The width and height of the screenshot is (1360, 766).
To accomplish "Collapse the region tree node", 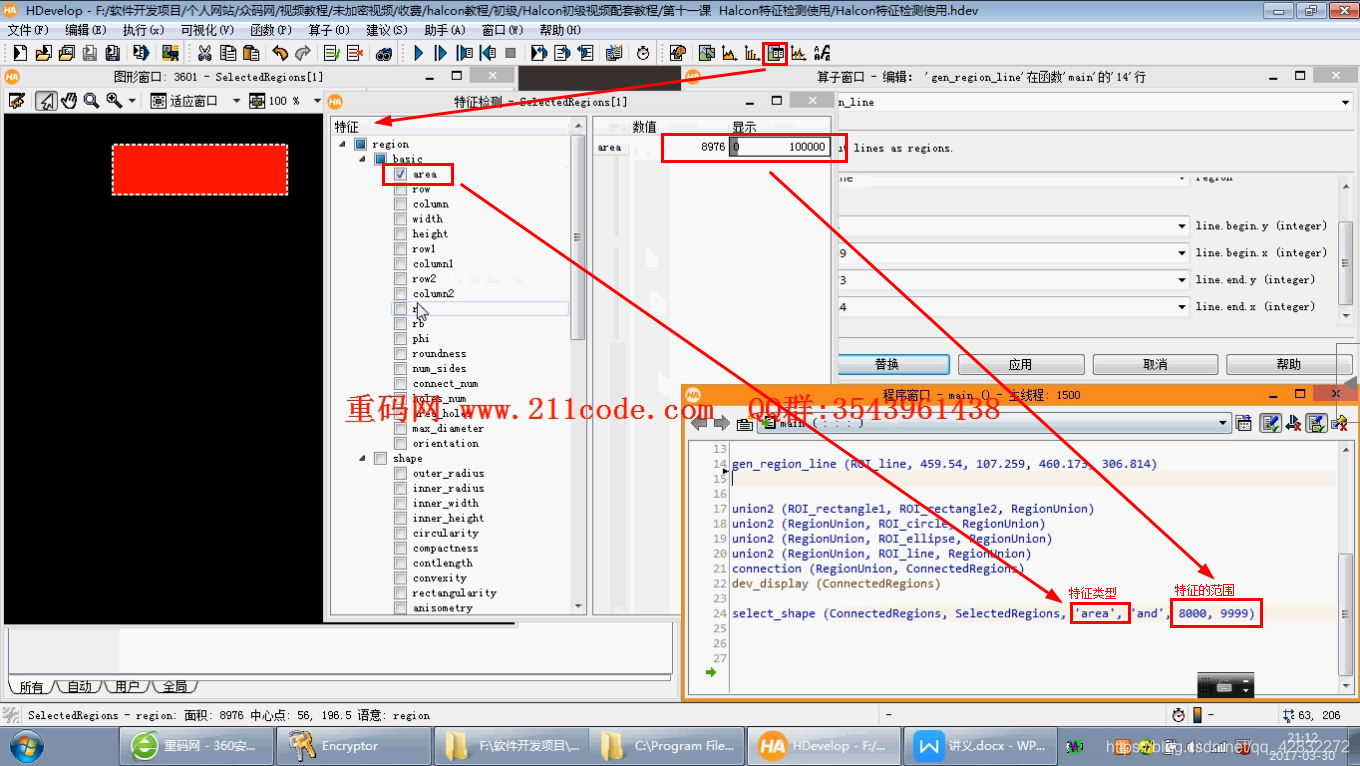I will click(343, 144).
